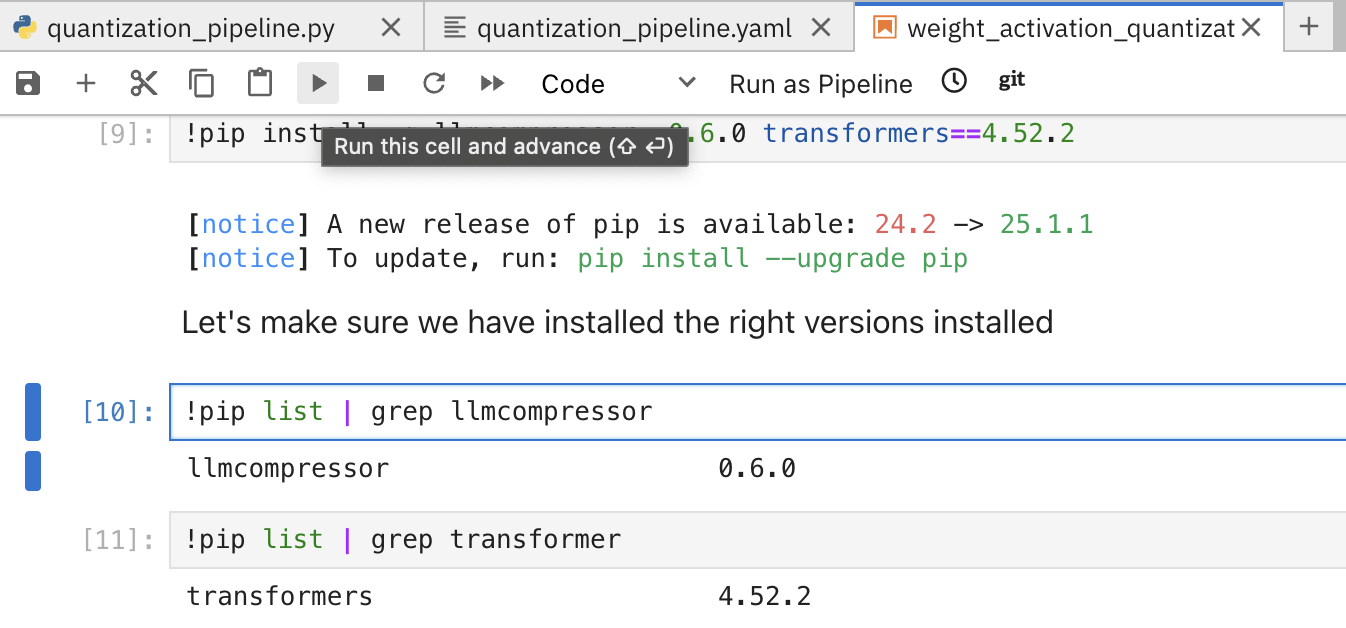Cut the selected cell with the scissors icon
The width and height of the screenshot is (1346, 628).
pyautogui.click(x=144, y=83)
